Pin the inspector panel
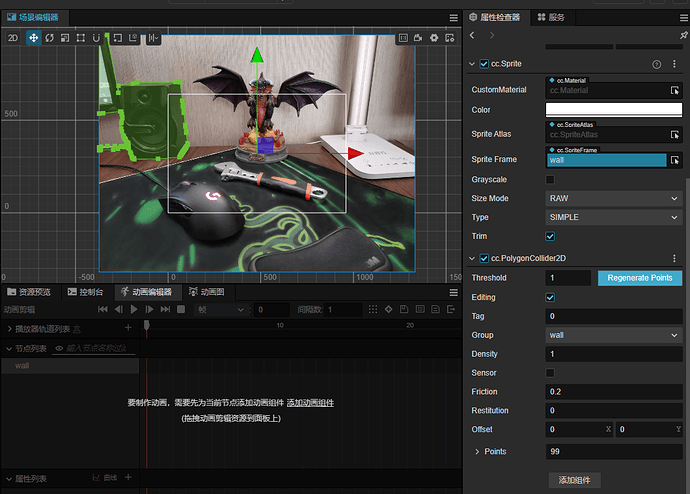This screenshot has height=494, width=690. (683, 35)
